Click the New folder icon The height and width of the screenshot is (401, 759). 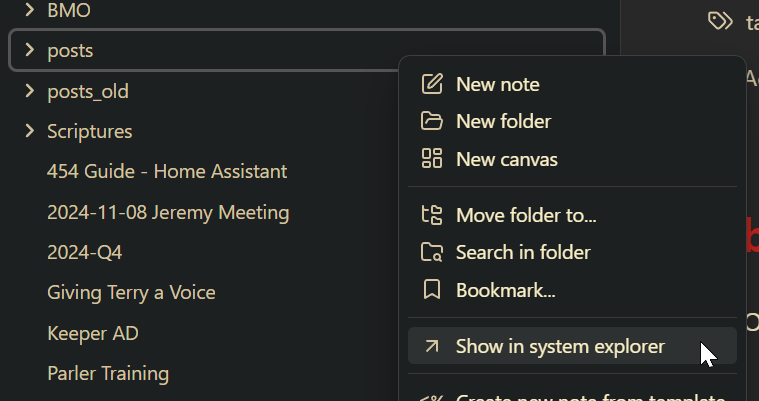coord(432,121)
